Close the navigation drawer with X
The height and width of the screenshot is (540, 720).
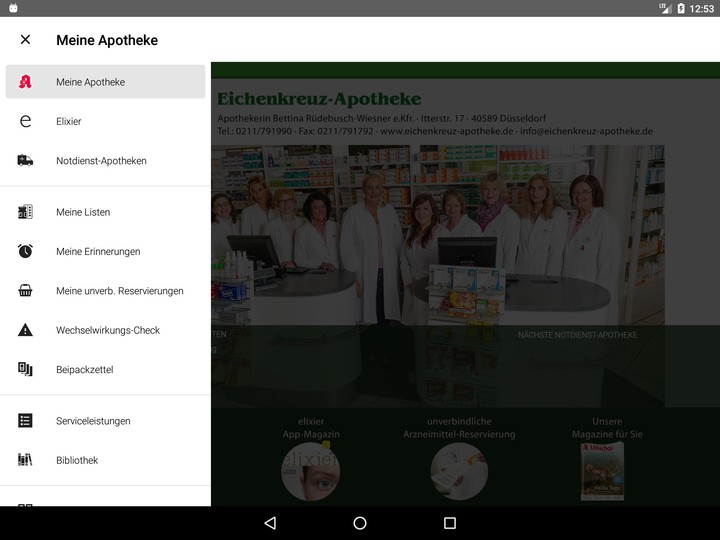tap(25, 39)
